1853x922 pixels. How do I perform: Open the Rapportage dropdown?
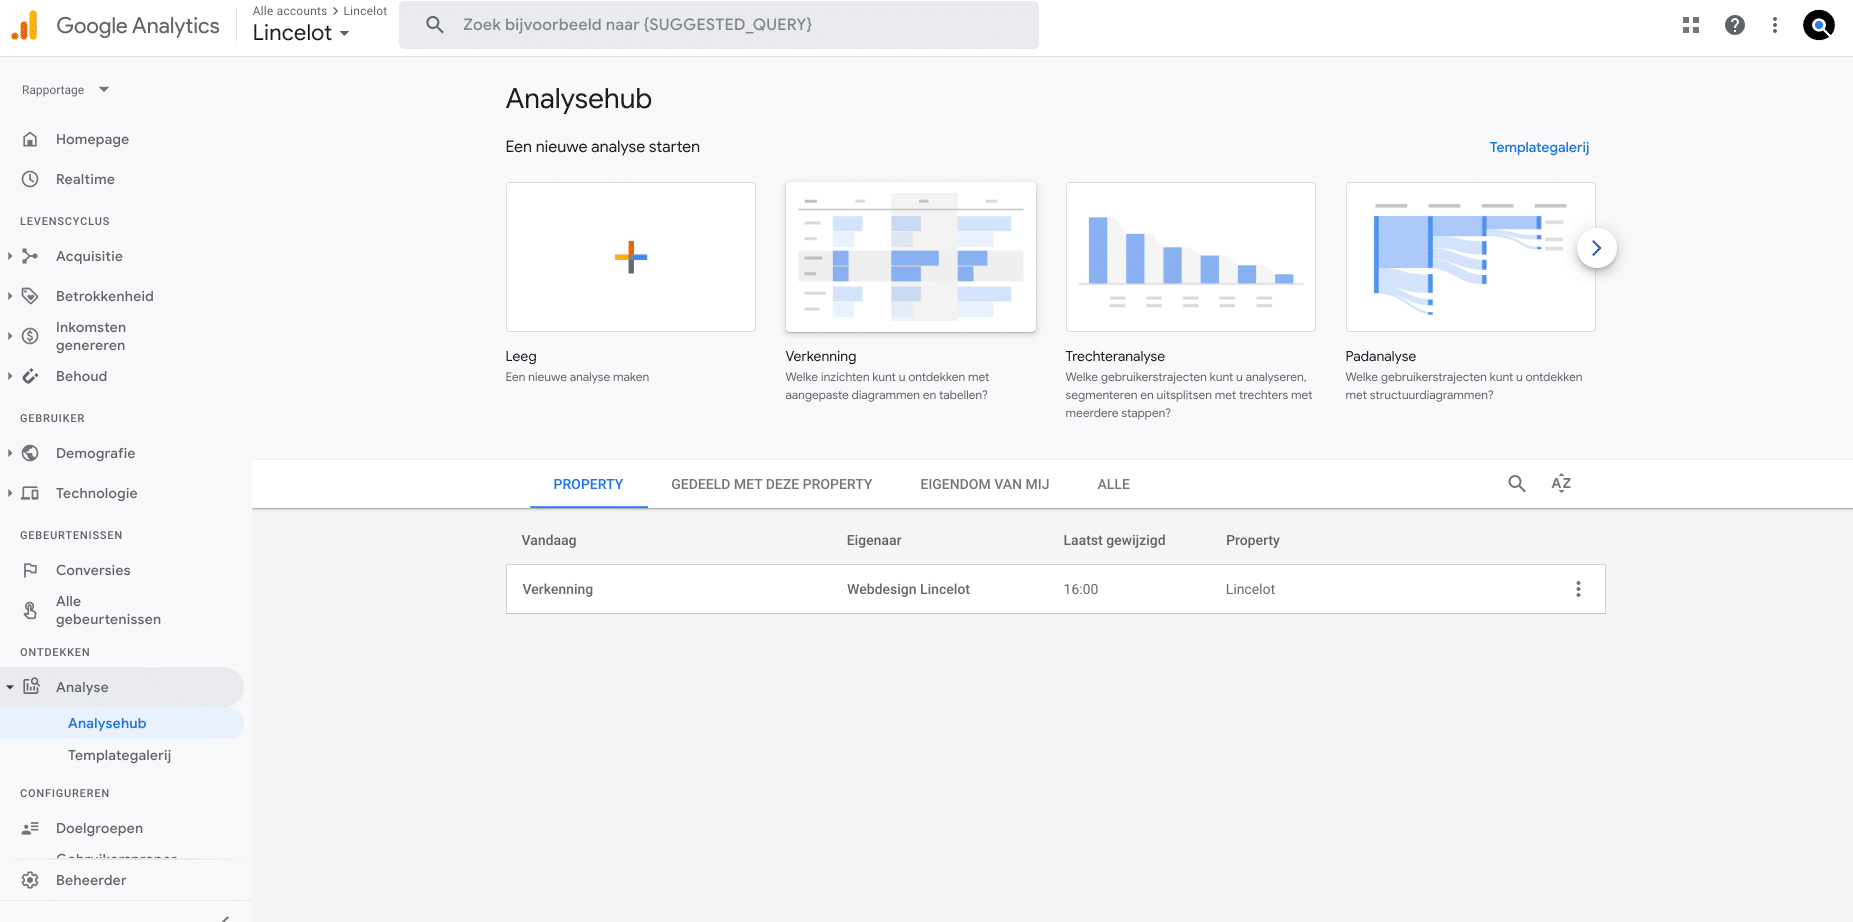point(65,90)
